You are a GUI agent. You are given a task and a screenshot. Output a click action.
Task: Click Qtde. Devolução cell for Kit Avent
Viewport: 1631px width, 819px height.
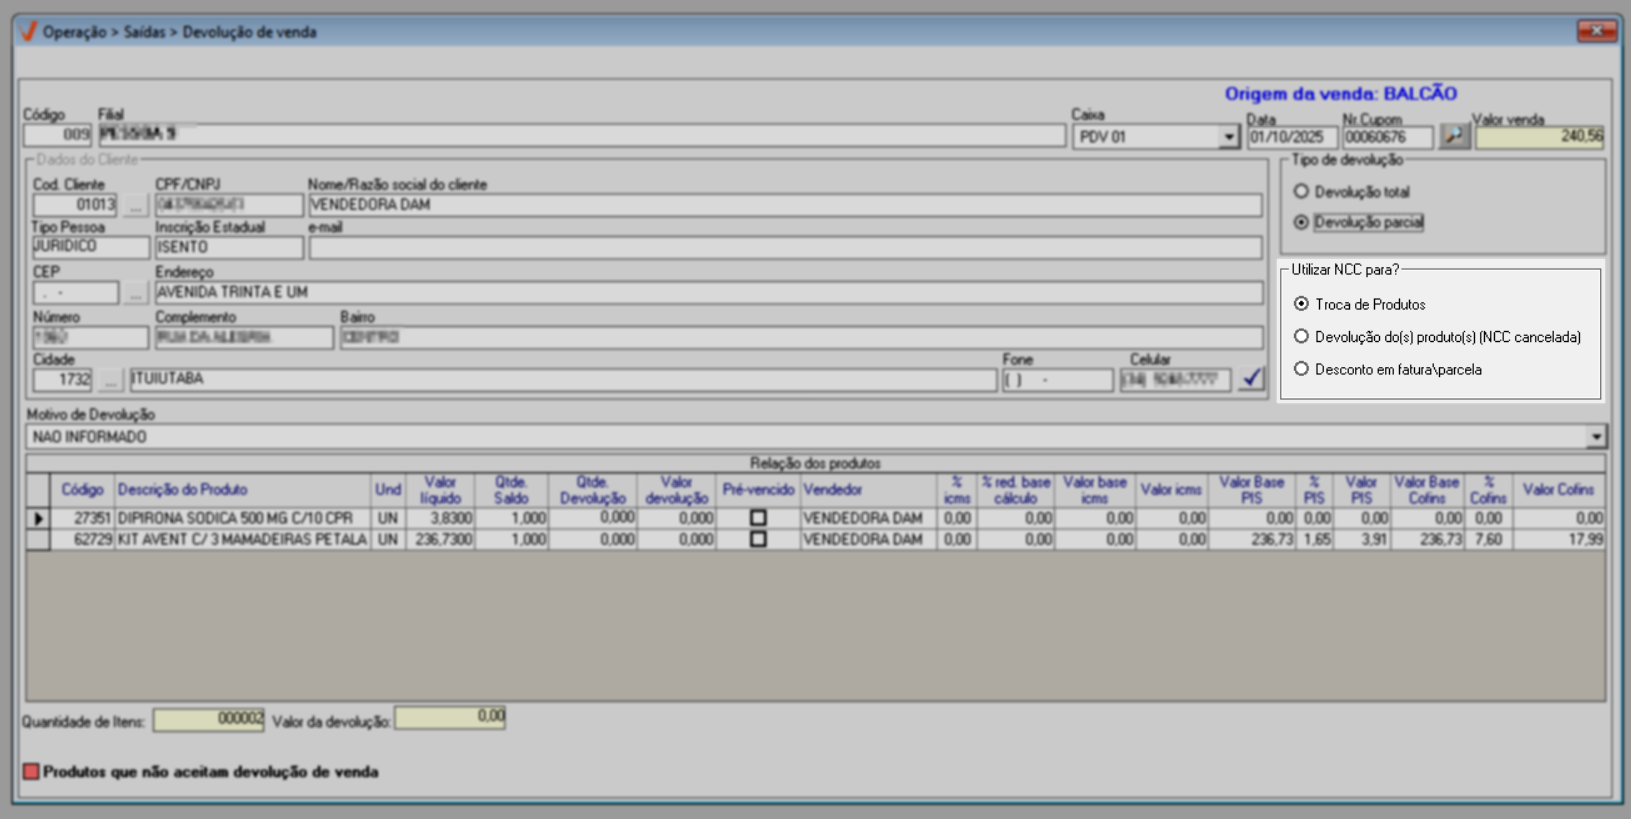pos(593,539)
